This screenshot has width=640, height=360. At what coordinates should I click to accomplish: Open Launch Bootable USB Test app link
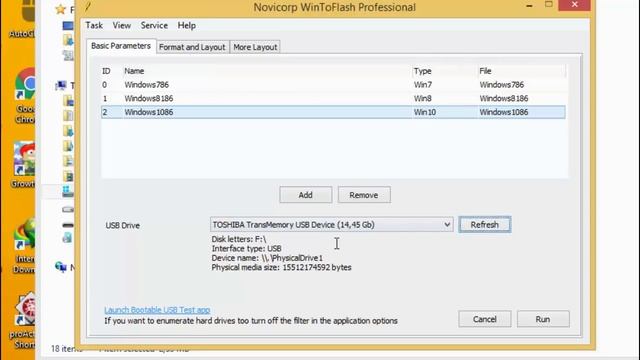pyautogui.click(x=157, y=310)
